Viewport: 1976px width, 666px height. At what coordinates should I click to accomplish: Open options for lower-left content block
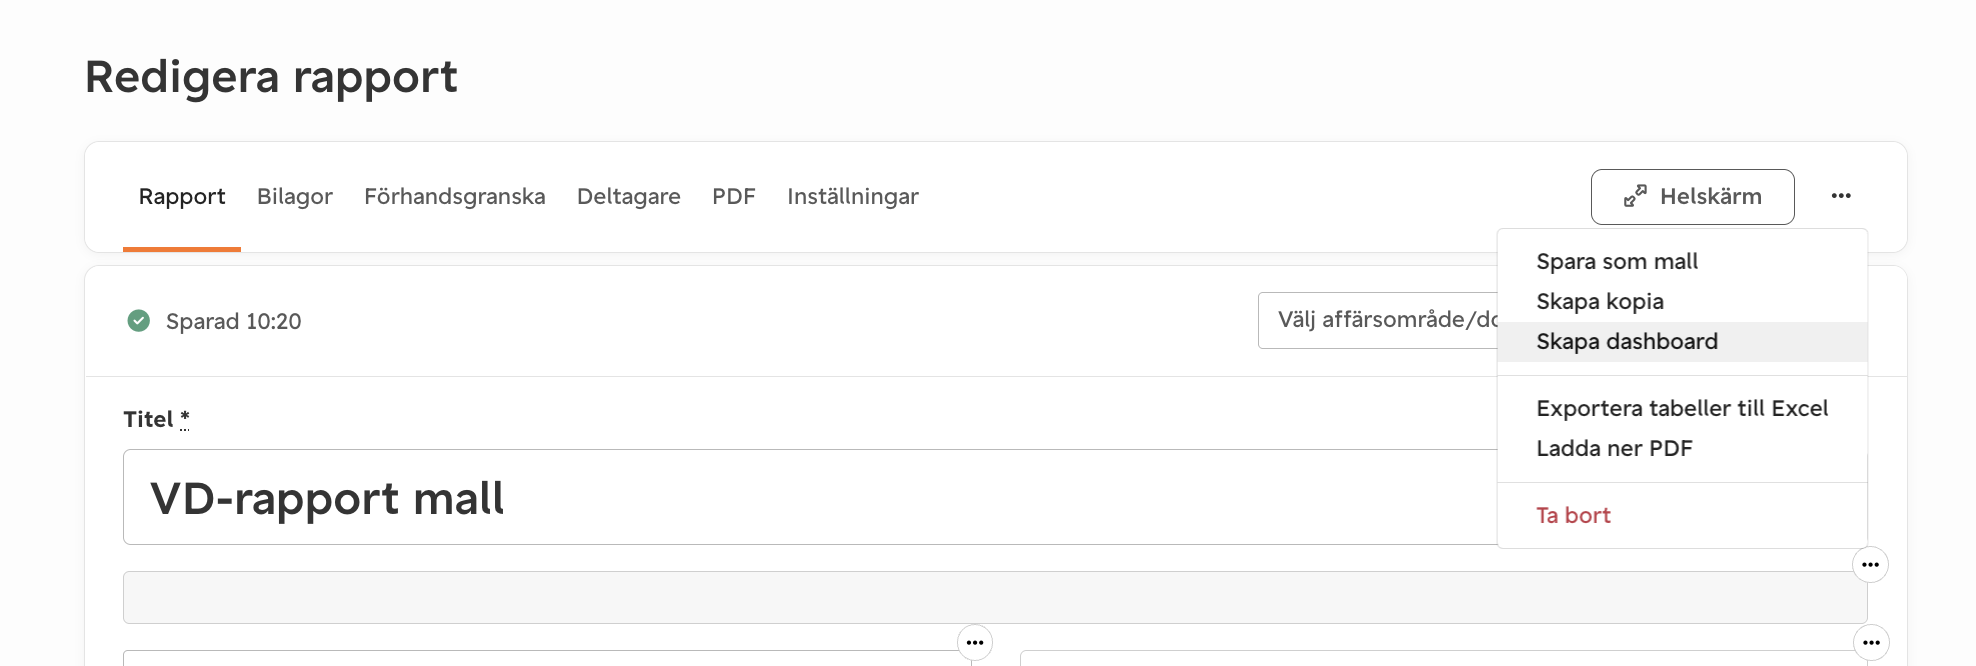(975, 643)
